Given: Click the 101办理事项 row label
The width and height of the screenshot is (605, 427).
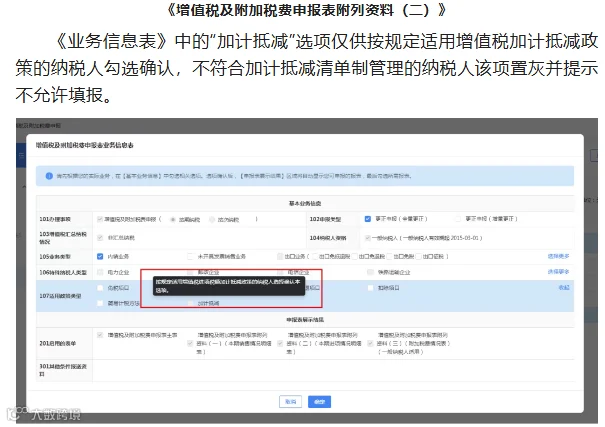Looking at the screenshot, I should click(x=55, y=219).
